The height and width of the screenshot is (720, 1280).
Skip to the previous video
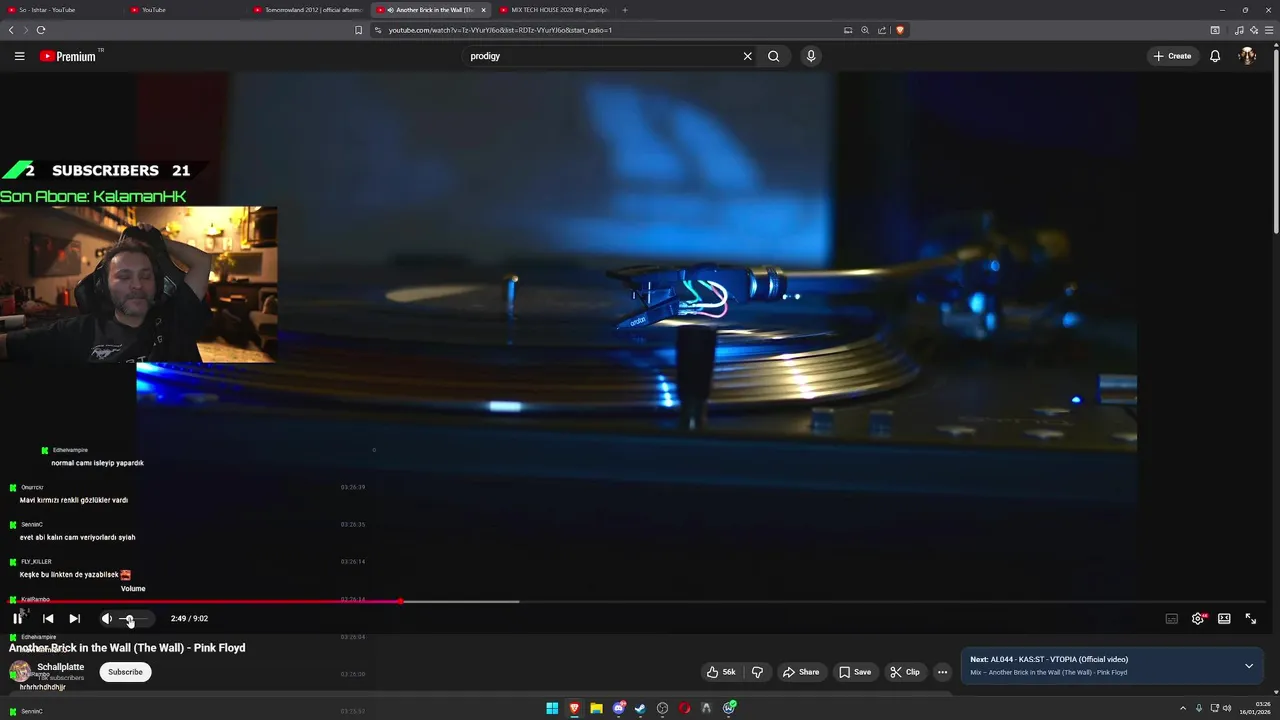[48, 619]
